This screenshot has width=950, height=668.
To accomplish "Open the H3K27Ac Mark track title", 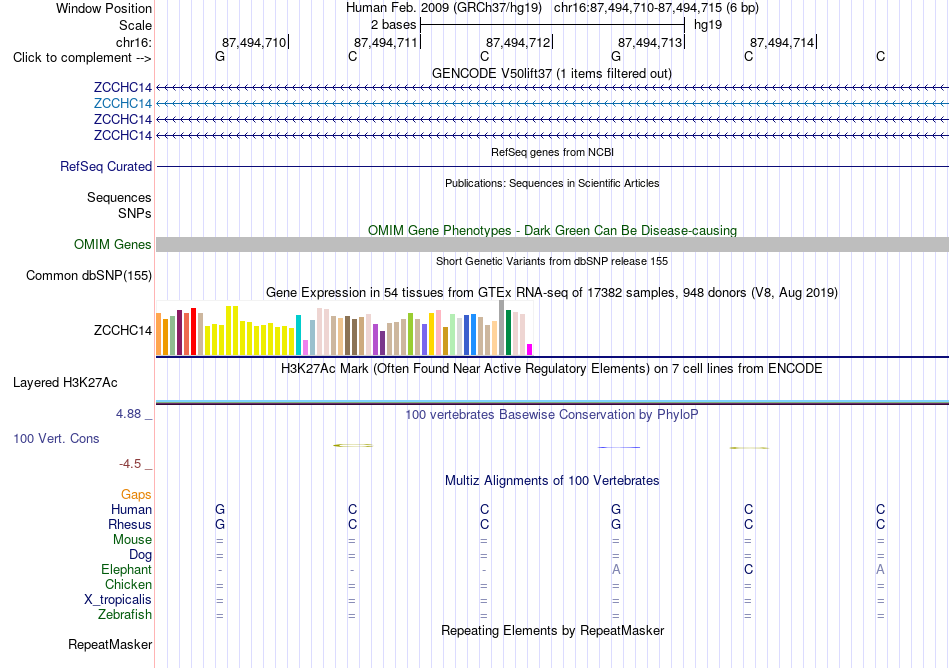I will point(551,369).
